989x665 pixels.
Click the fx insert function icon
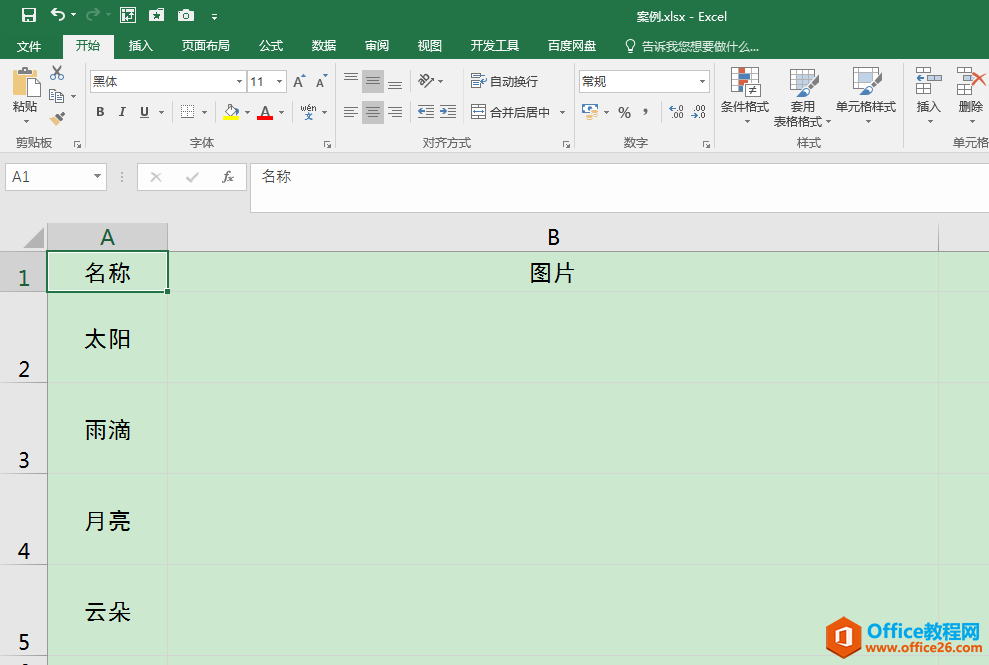(x=228, y=177)
